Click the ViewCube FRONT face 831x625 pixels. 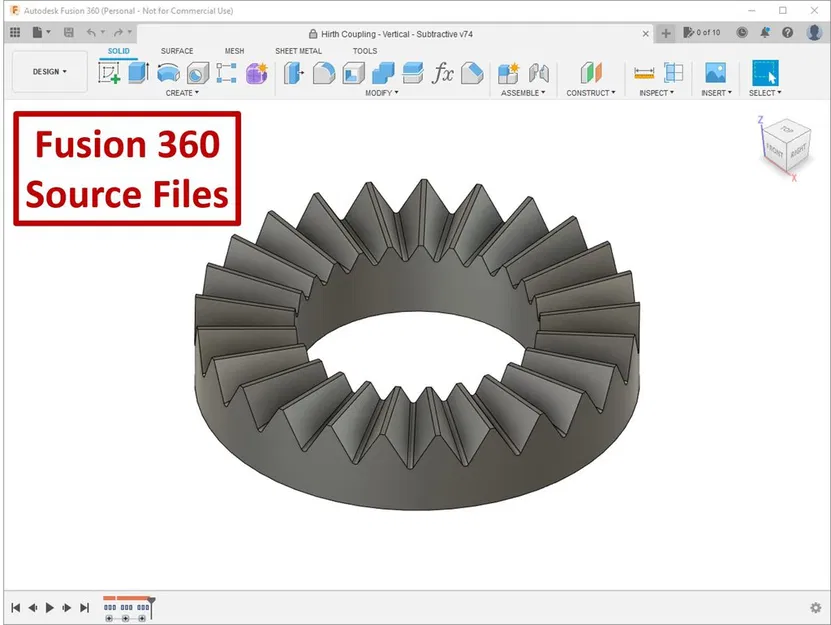(x=775, y=151)
